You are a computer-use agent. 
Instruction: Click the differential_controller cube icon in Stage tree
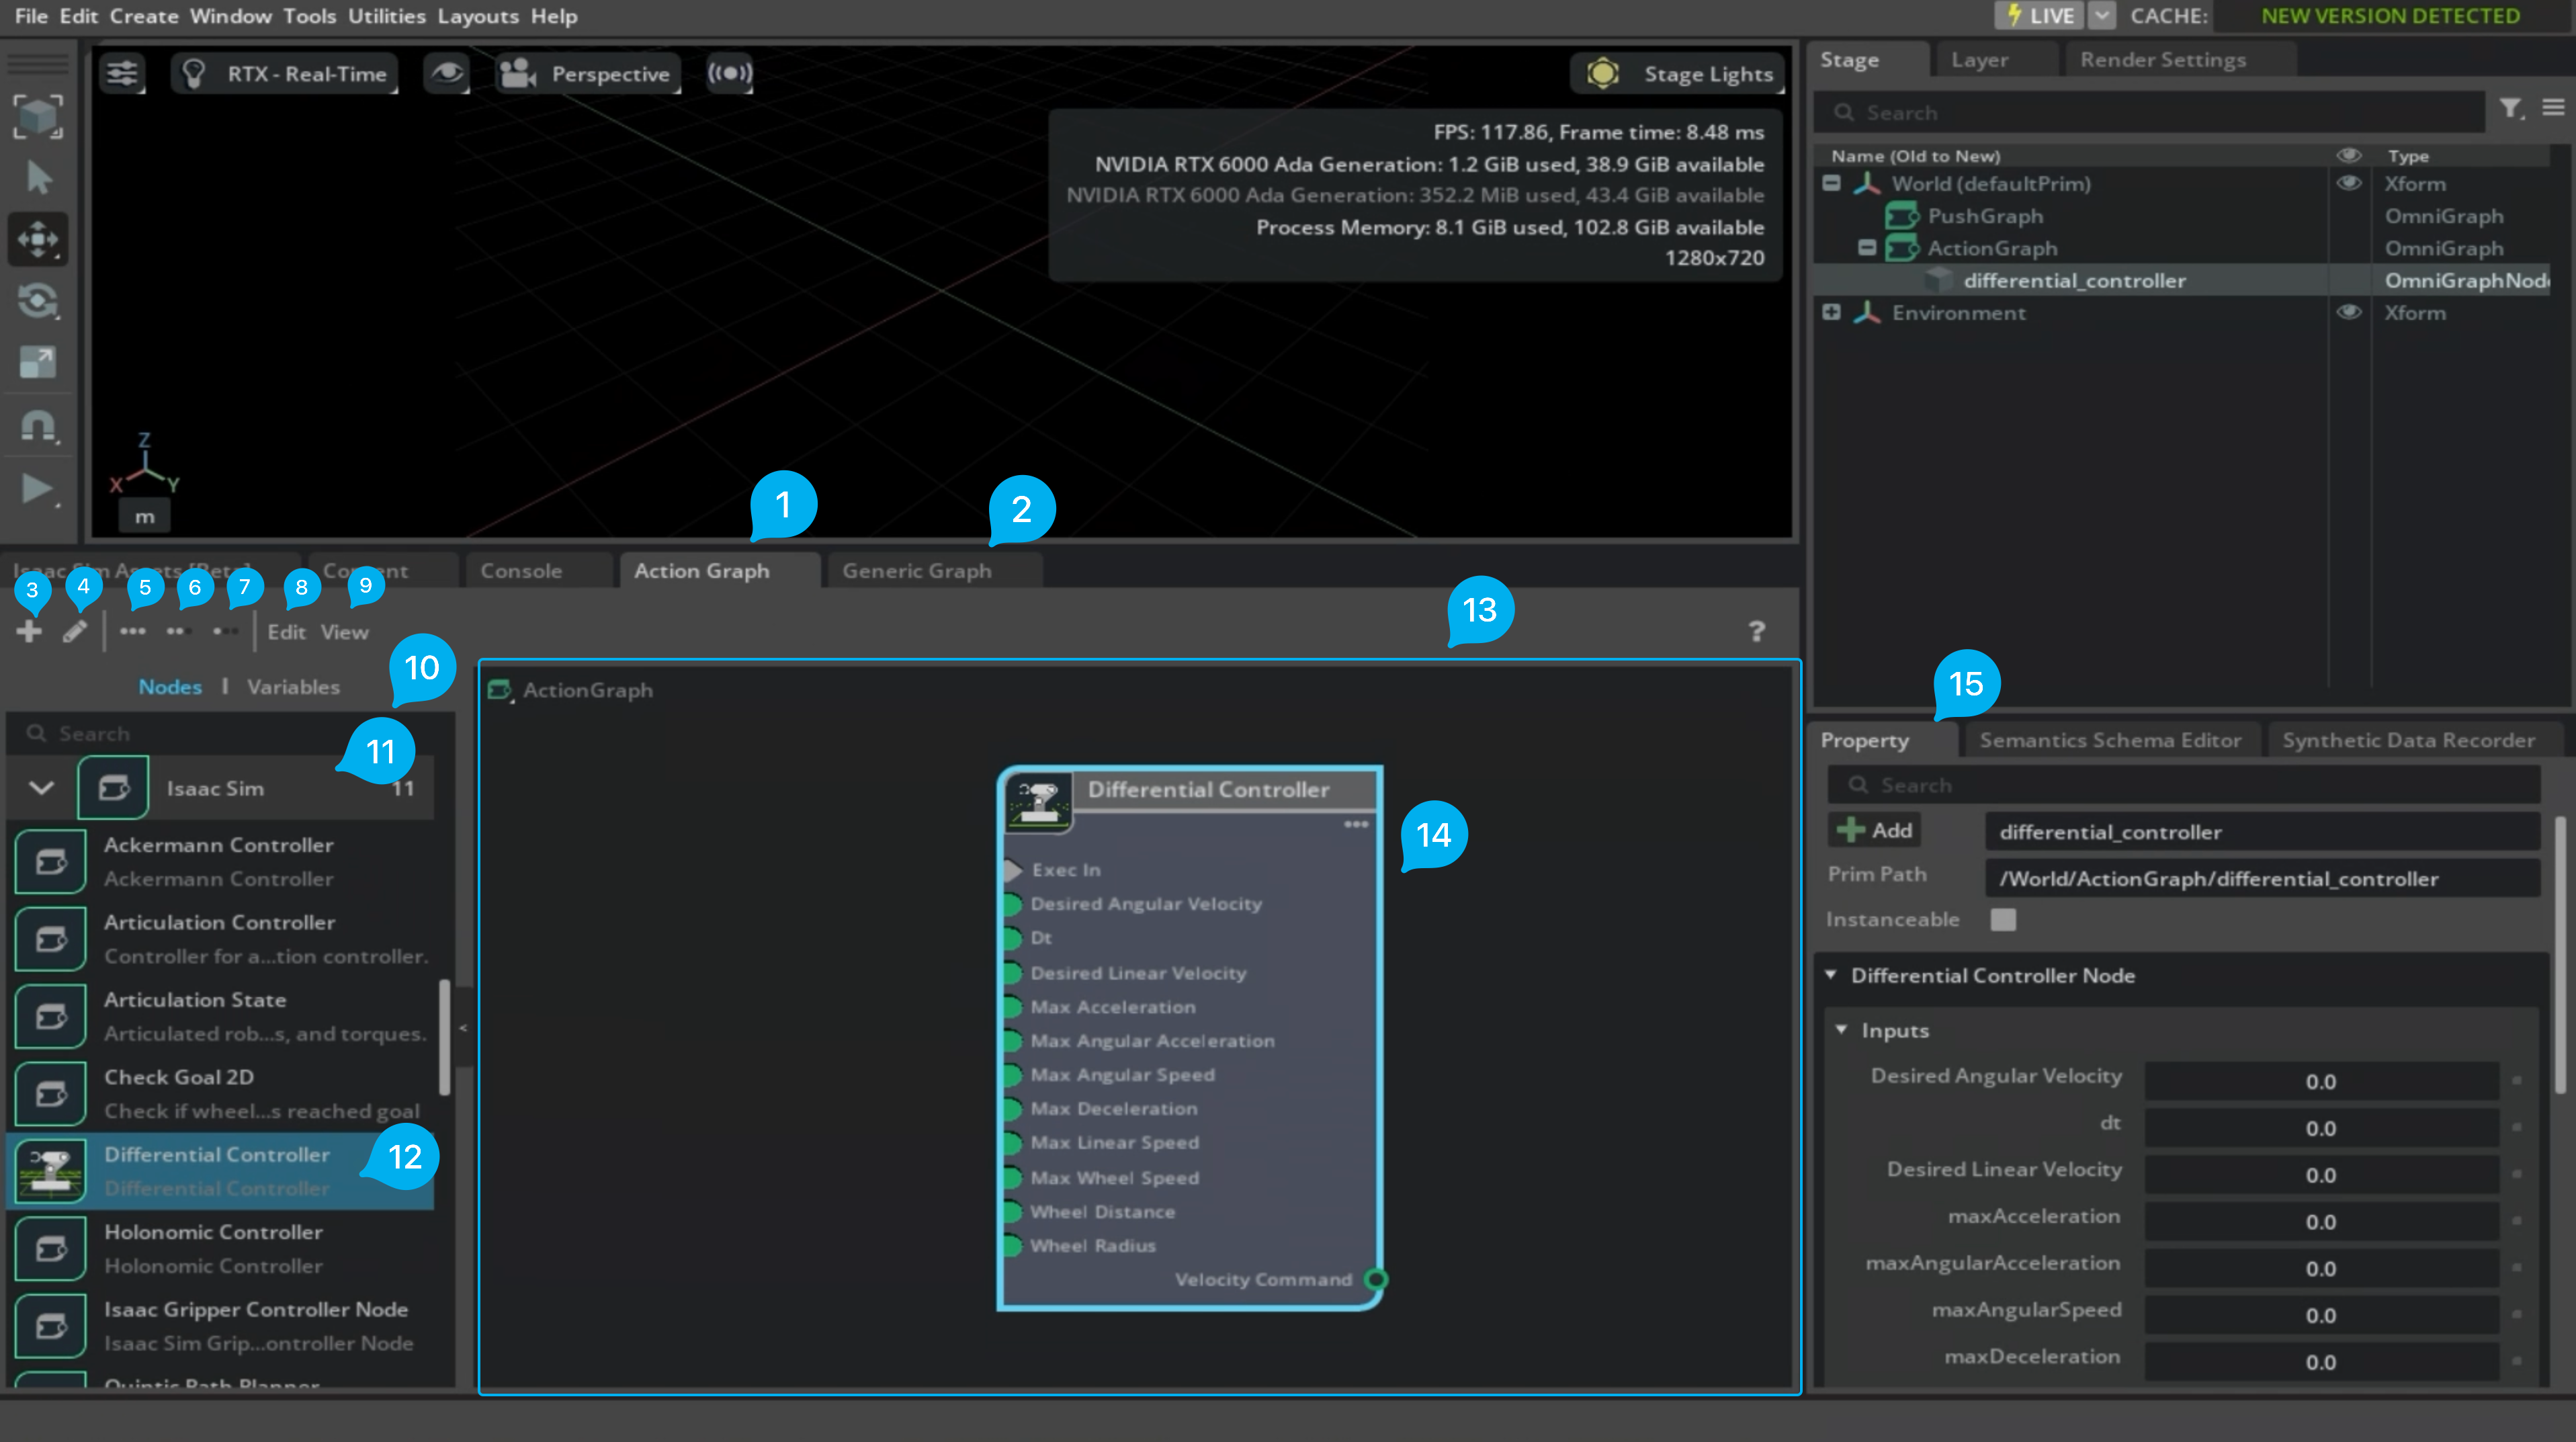(1938, 280)
